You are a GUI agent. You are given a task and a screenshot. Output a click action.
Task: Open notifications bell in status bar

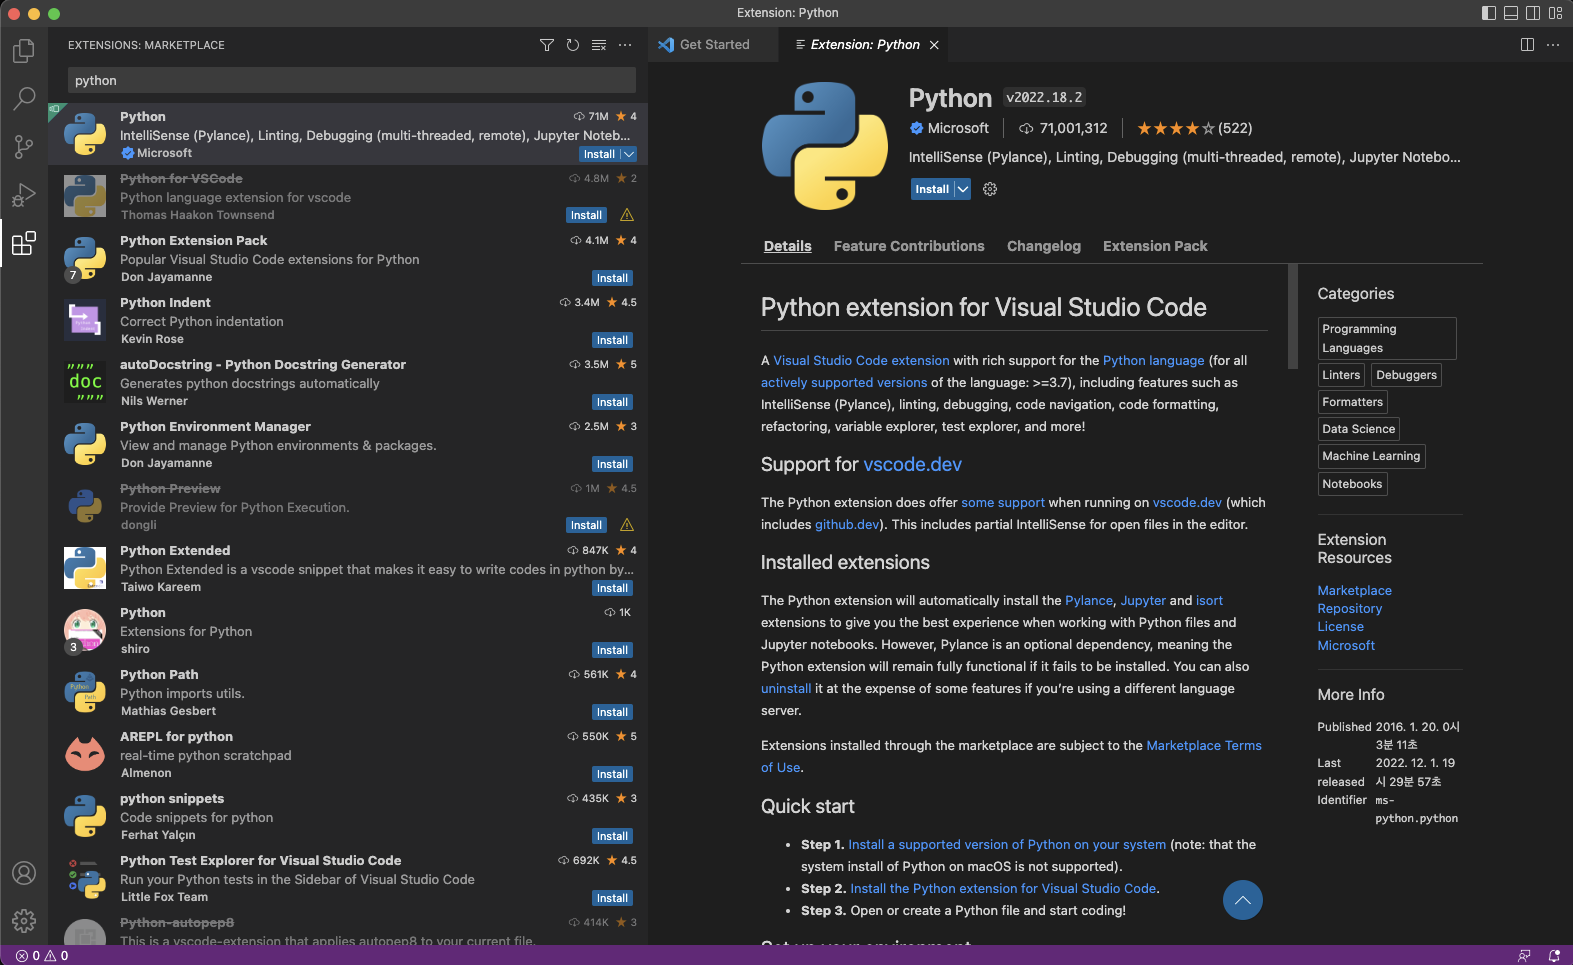(1554, 956)
